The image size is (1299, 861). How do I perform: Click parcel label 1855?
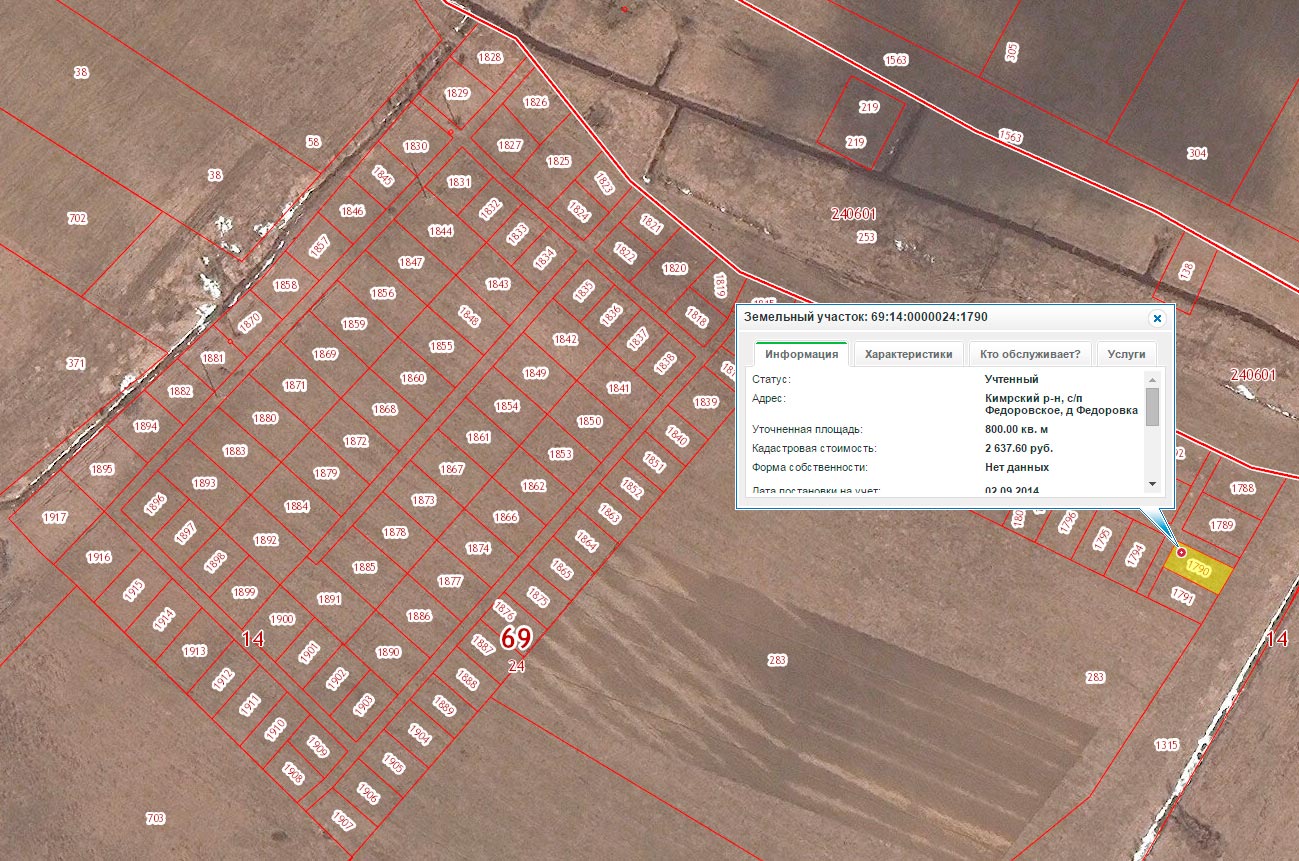441,346
